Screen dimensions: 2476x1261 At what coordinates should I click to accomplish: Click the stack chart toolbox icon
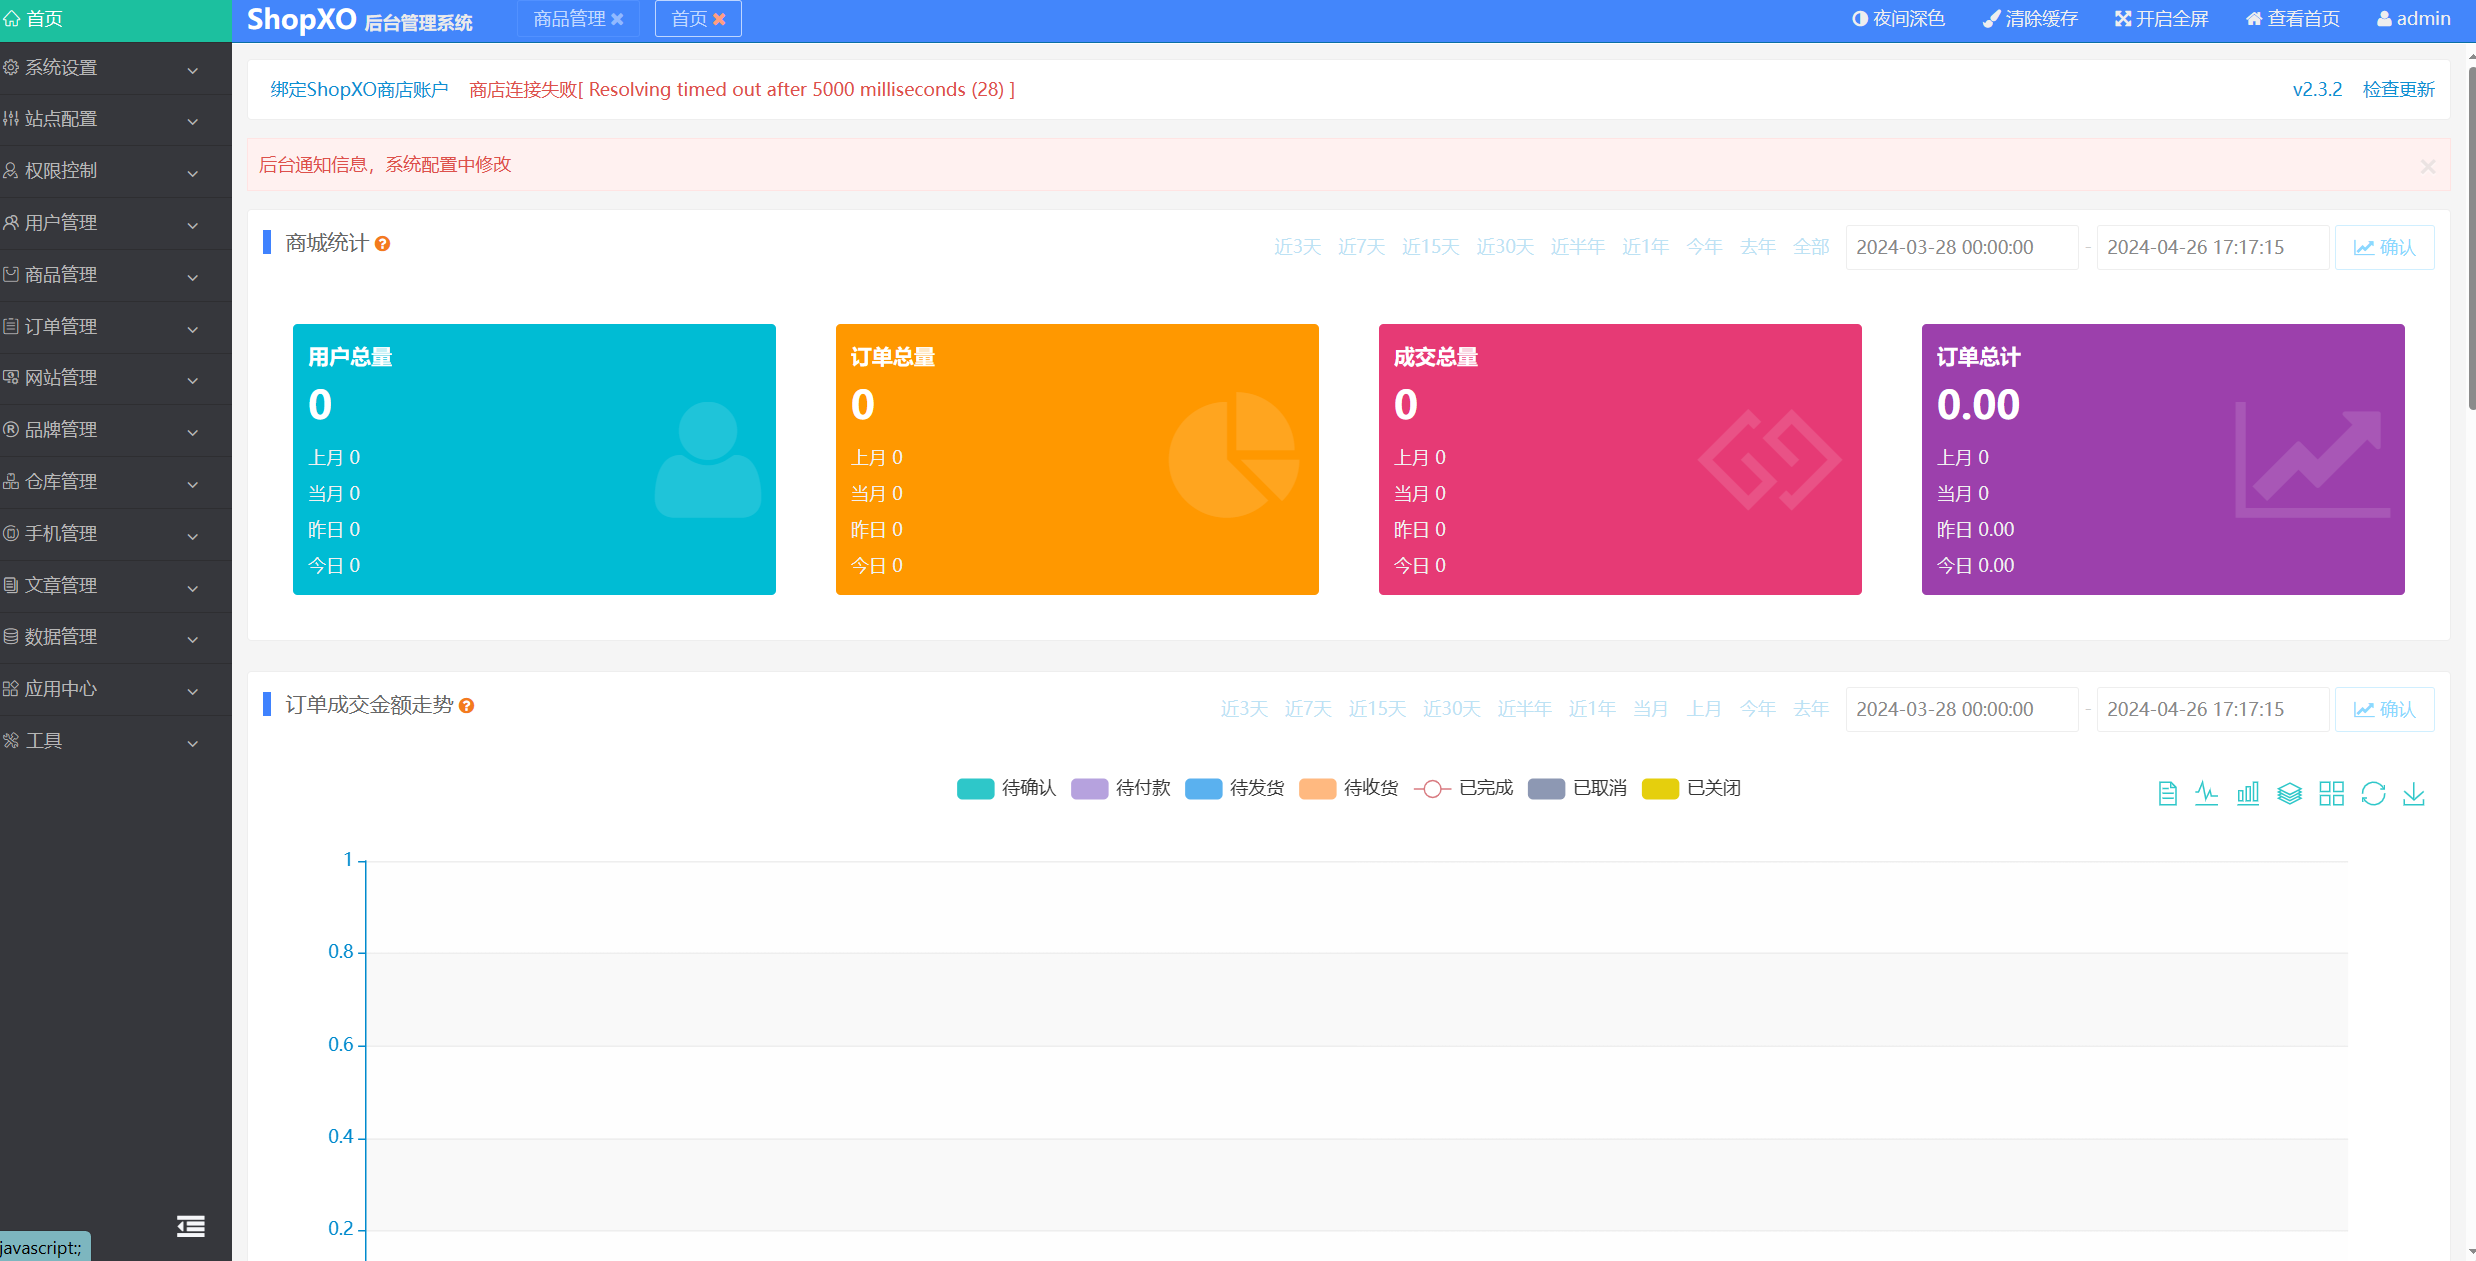pyautogui.click(x=2289, y=794)
